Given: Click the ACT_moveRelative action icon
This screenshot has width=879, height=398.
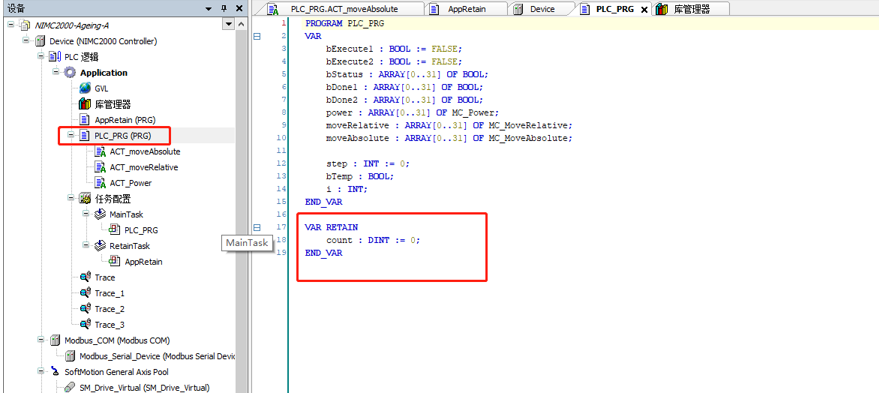Looking at the screenshot, I should pos(100,167).
